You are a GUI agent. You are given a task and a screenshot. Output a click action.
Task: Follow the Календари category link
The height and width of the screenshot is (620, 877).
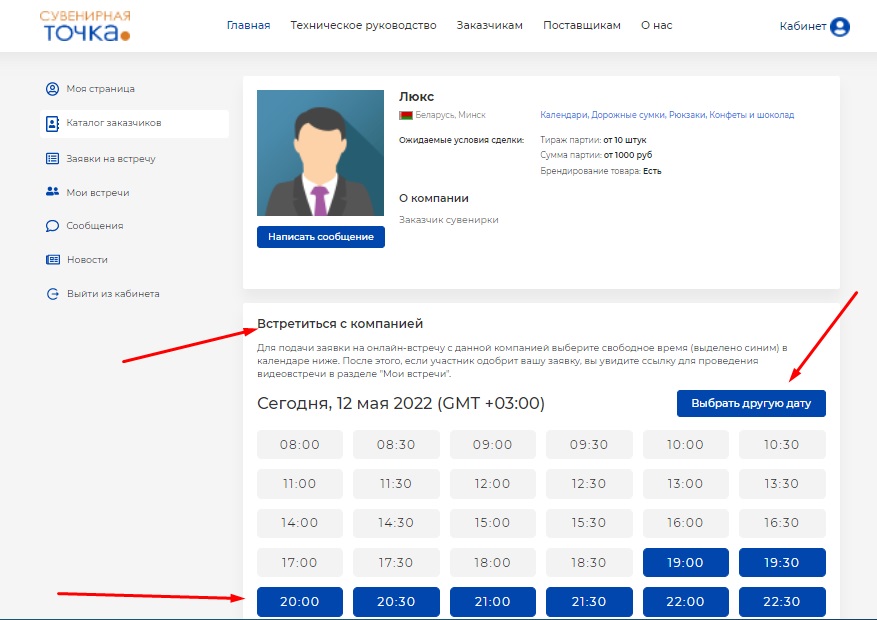pyautogui.click(x=561, y=115)
